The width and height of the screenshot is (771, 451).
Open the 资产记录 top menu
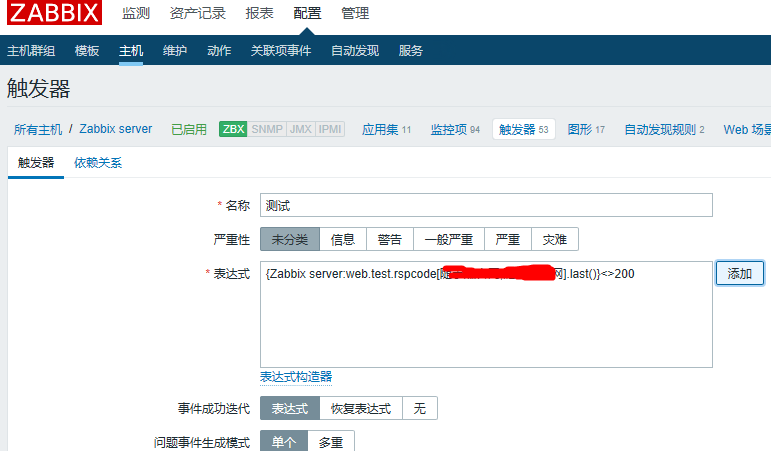[197, 13]
